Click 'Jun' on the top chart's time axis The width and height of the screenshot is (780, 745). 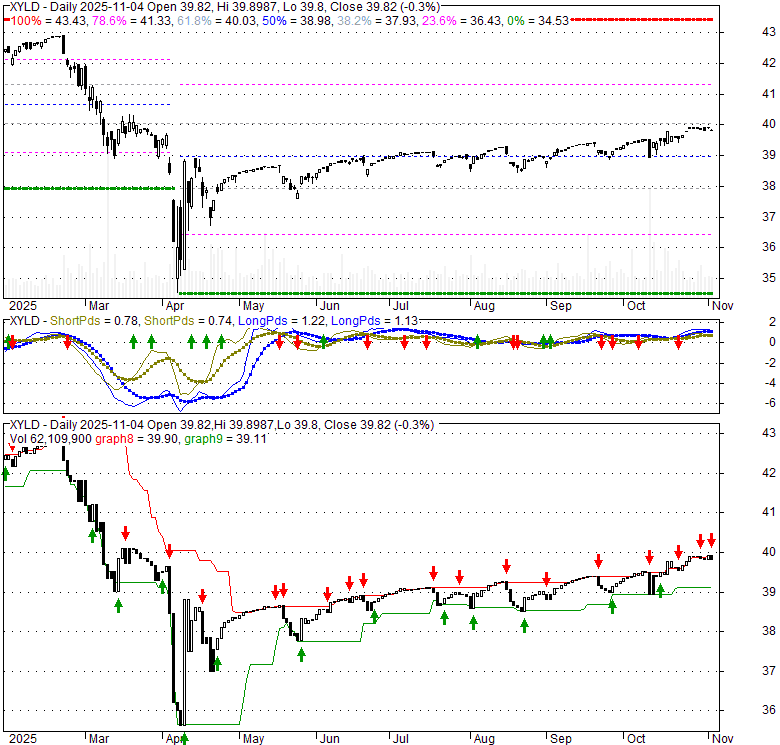click(x=329, y=306)
